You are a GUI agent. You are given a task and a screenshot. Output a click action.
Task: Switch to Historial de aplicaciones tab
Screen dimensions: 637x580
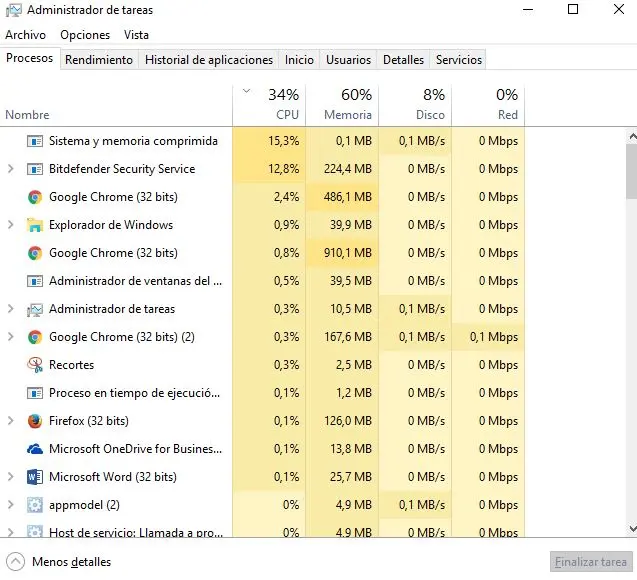point(209,60)
